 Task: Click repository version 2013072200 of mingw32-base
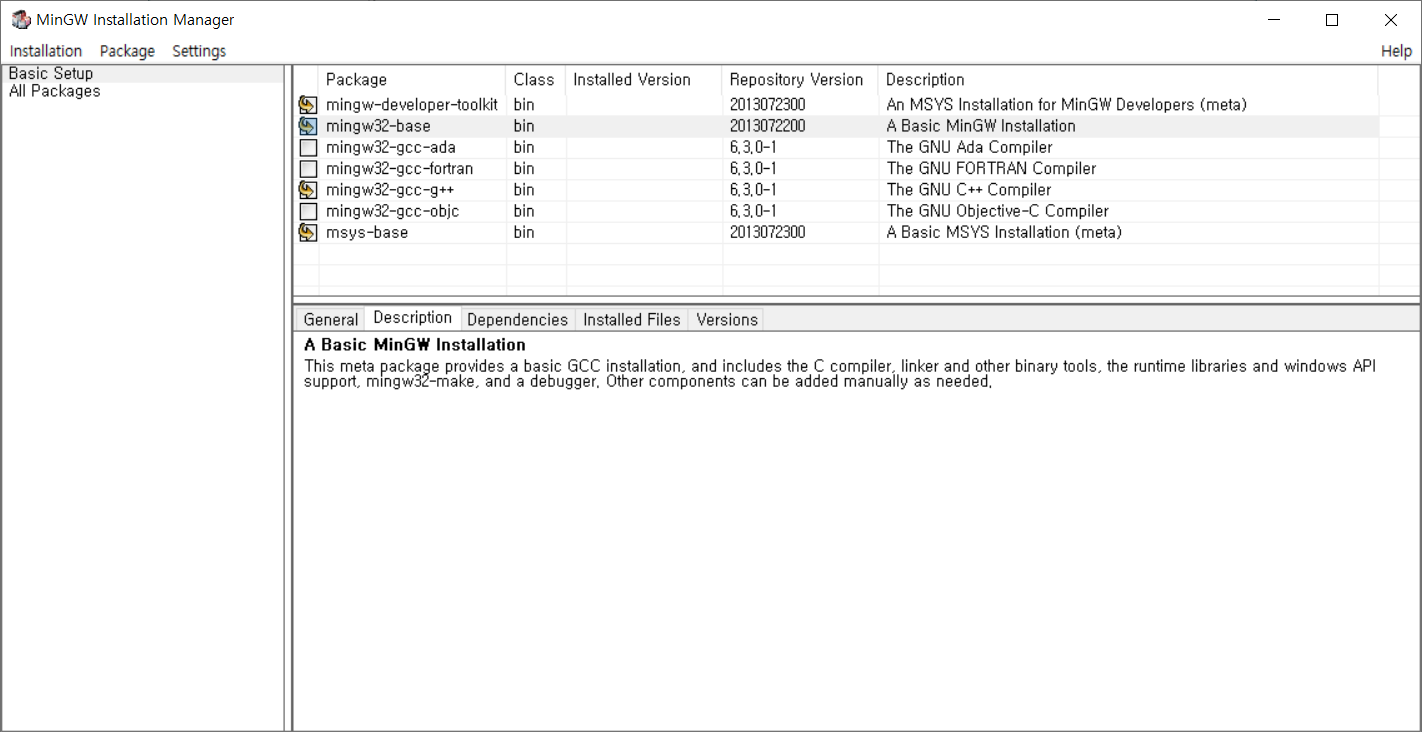(767, 126)
